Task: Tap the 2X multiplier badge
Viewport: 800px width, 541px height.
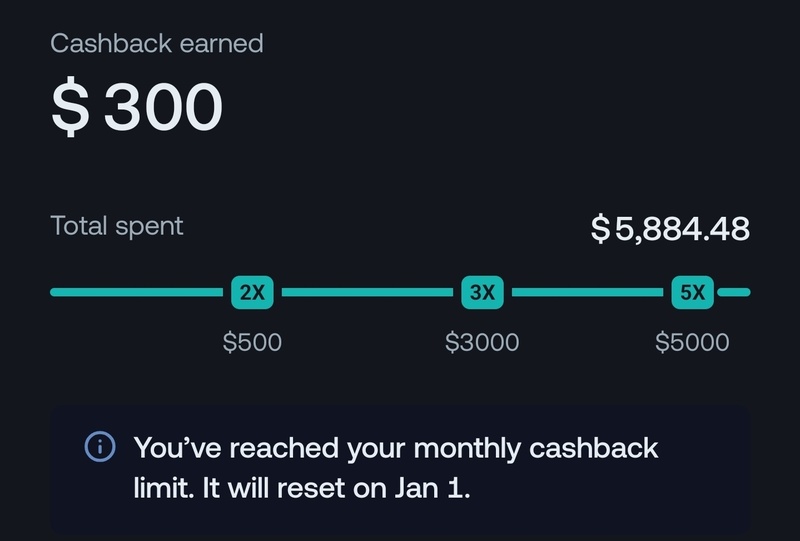Action: (252, 292)
